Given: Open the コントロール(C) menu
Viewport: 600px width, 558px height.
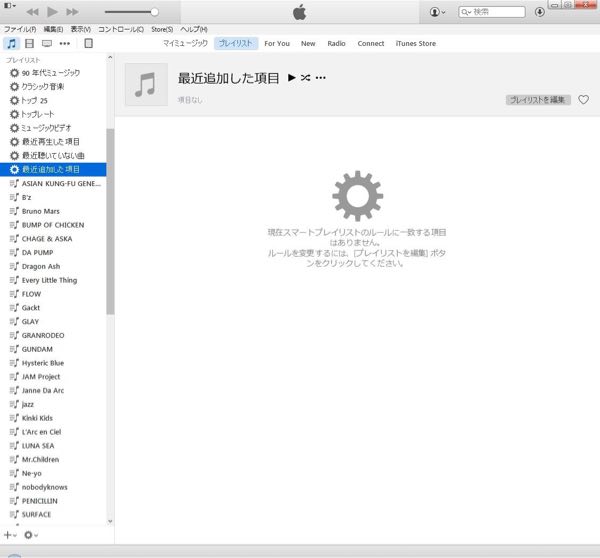Looking at the screenshot, I should point(121,29).
